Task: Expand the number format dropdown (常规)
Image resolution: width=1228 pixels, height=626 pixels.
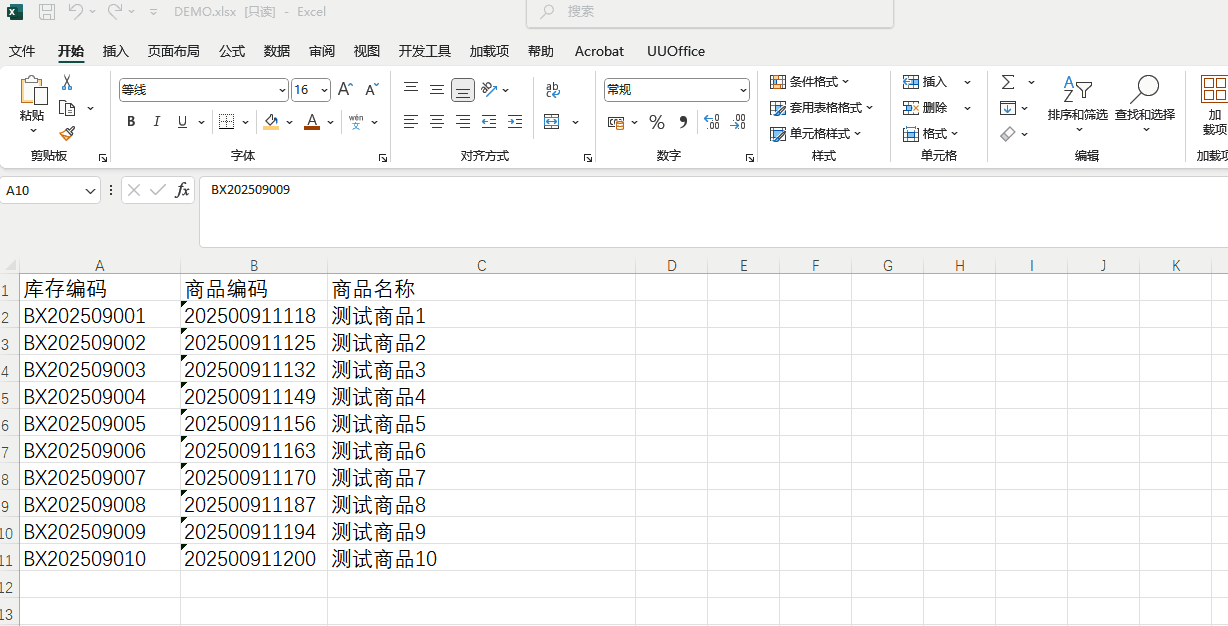Action: coord(742,90)
